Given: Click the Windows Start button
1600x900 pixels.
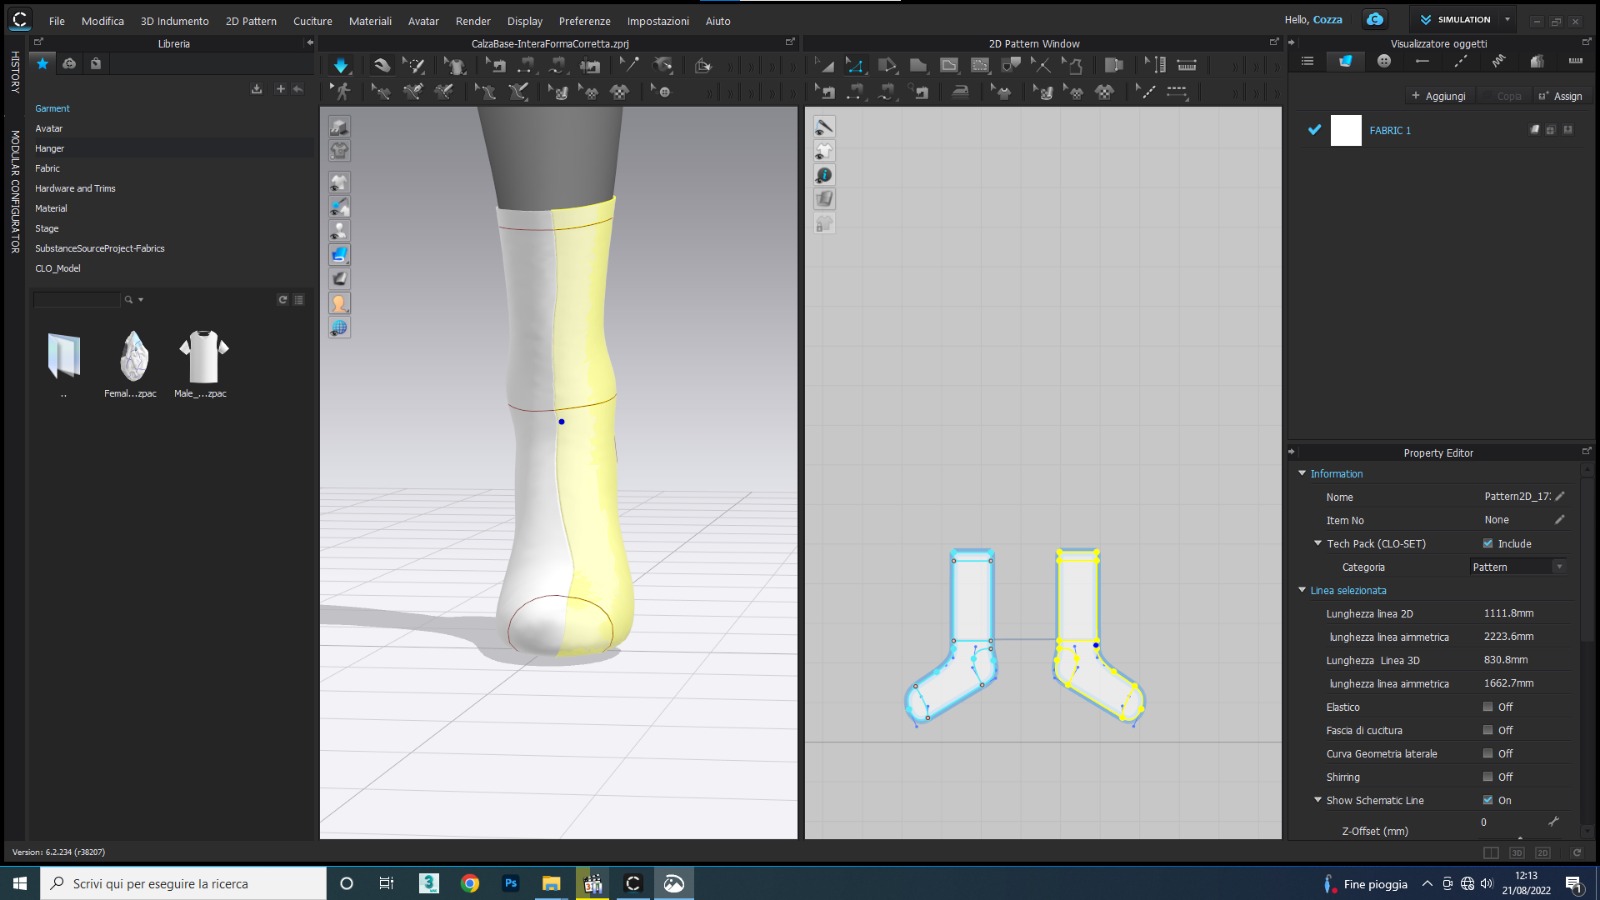Looking at the screenshot, I should (x=19, y=883).
